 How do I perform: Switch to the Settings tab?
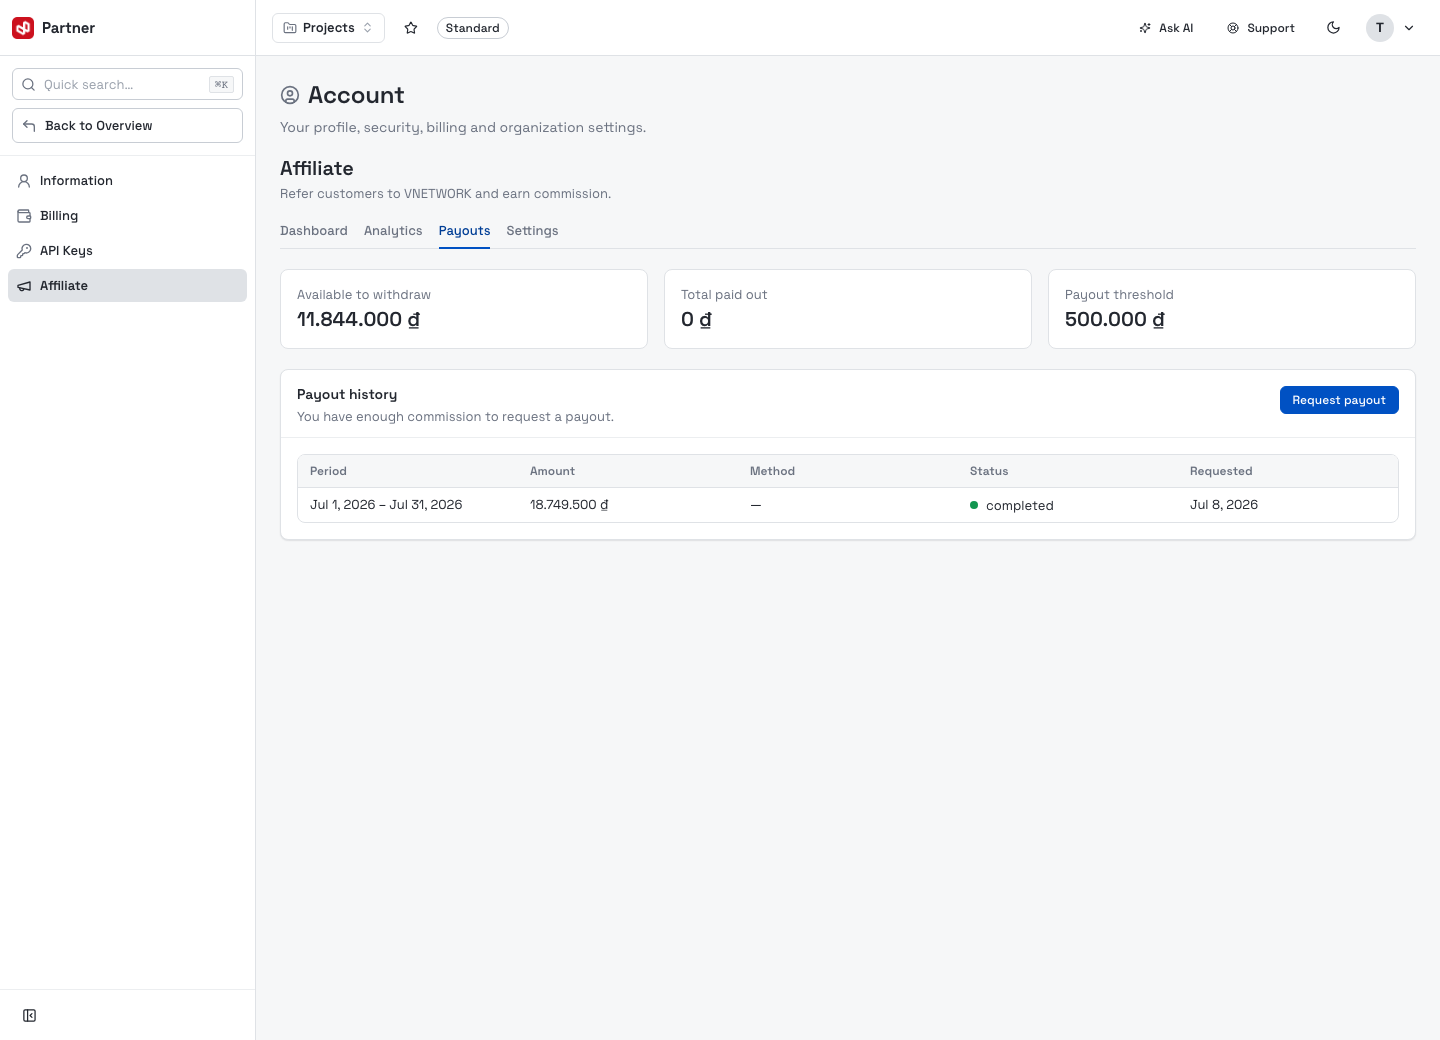tap(532, 231)
